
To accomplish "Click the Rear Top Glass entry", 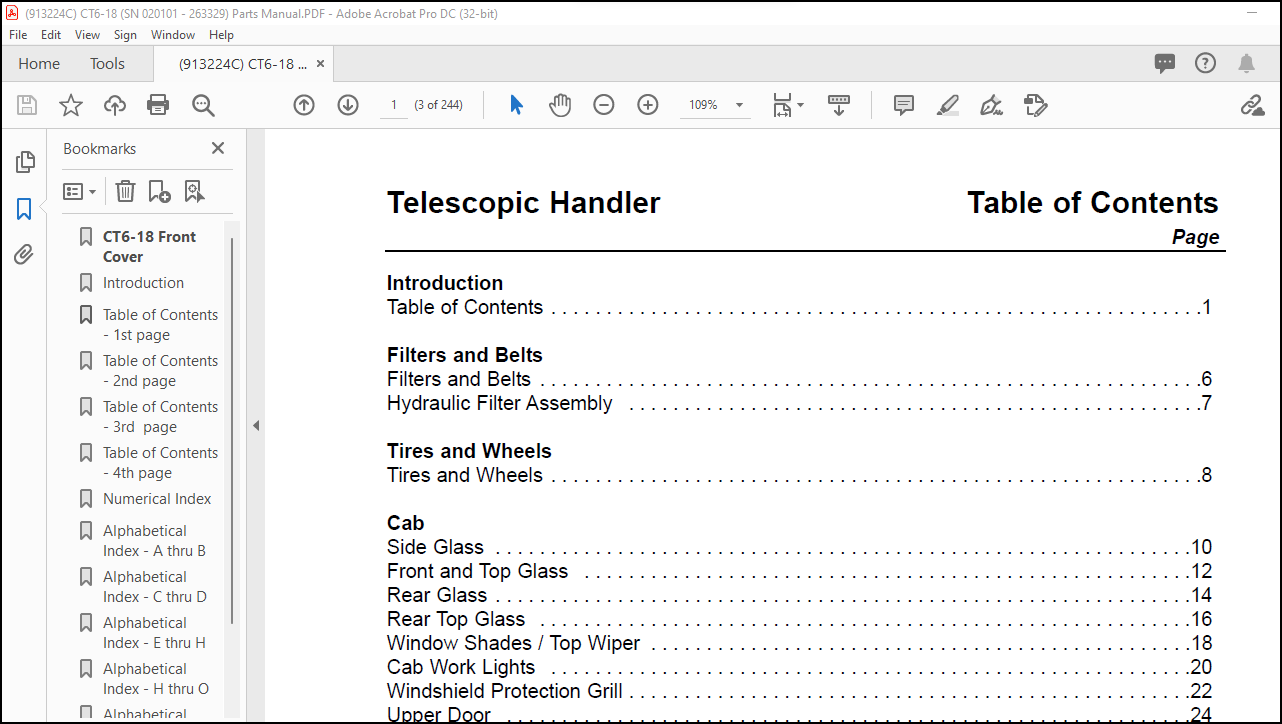I will [456, 619].
